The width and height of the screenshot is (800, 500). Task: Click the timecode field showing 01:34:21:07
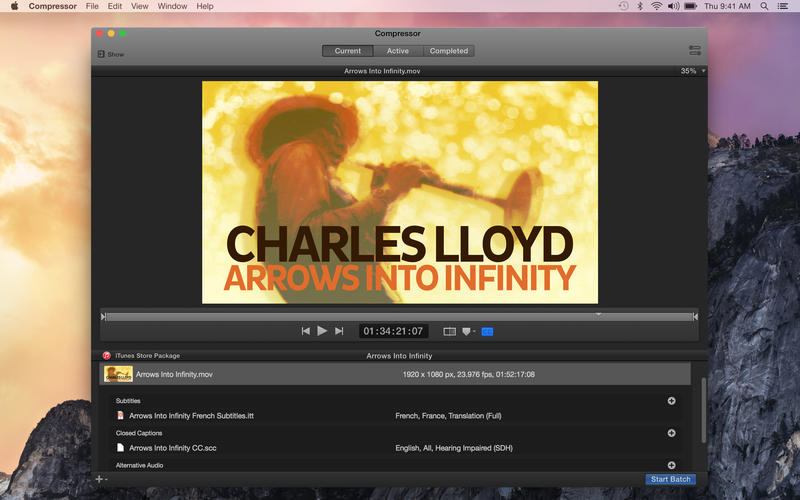click(394, 331)
